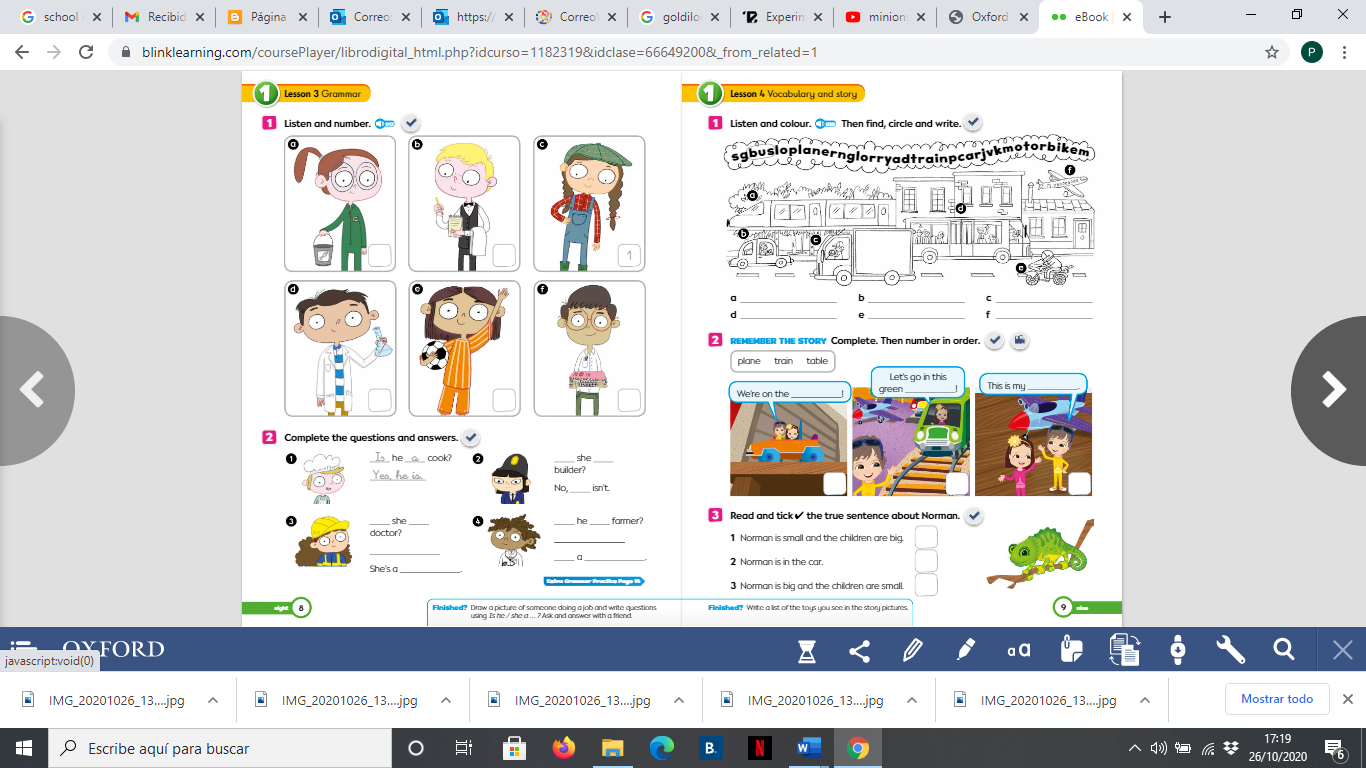Click the share icon on the bottom toolbar
The width and height of the screenshot is (1366, 768).
pos(858,650)
